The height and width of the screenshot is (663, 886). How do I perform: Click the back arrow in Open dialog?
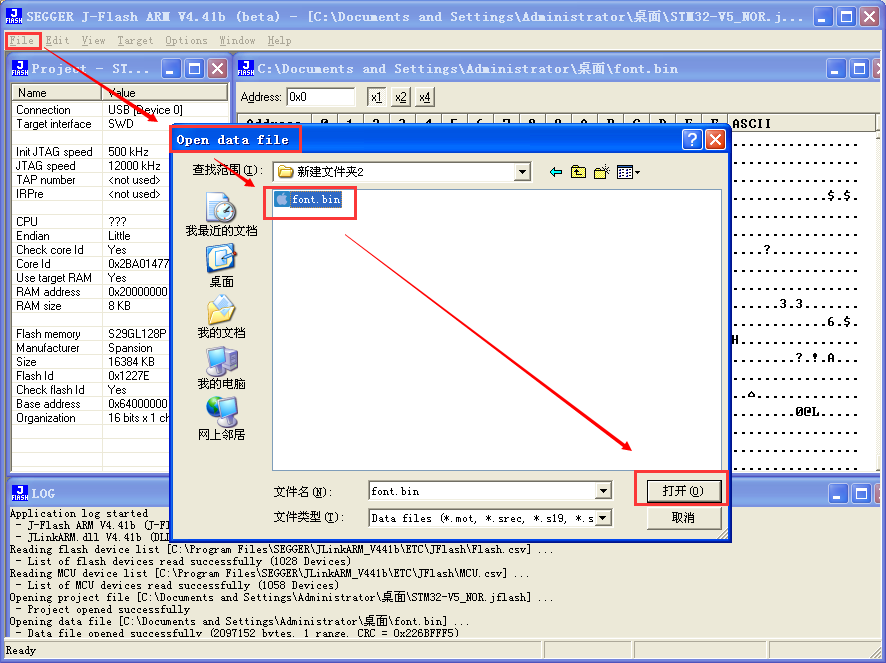tap(556, 172)
